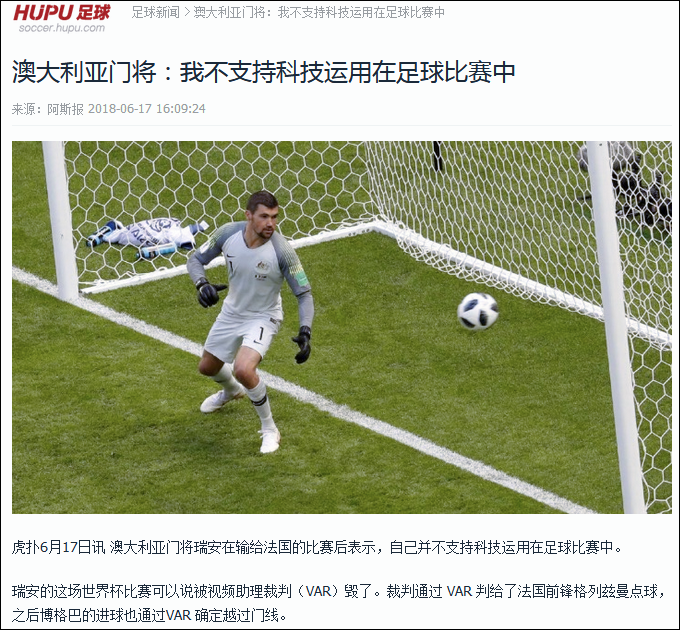The width and height of the screenshot is (680, 630).
Task: Click the number 1 on goalkeeper's shorts
Action: coord(261,333)
